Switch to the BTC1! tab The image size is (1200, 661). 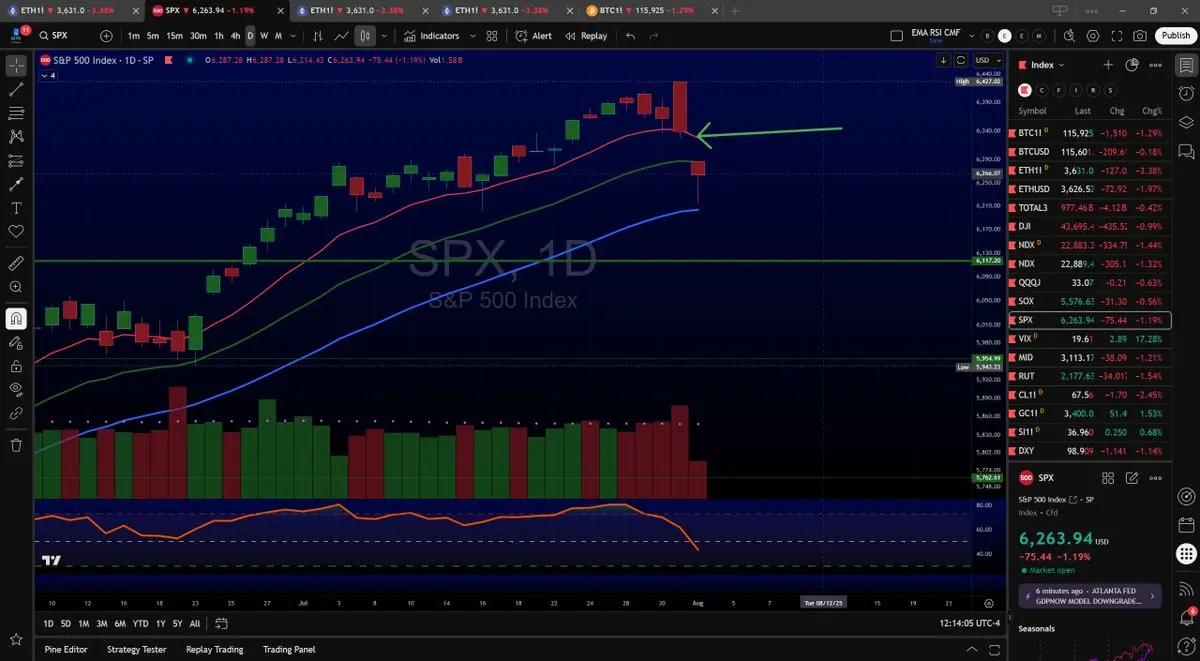pos(650,10)
